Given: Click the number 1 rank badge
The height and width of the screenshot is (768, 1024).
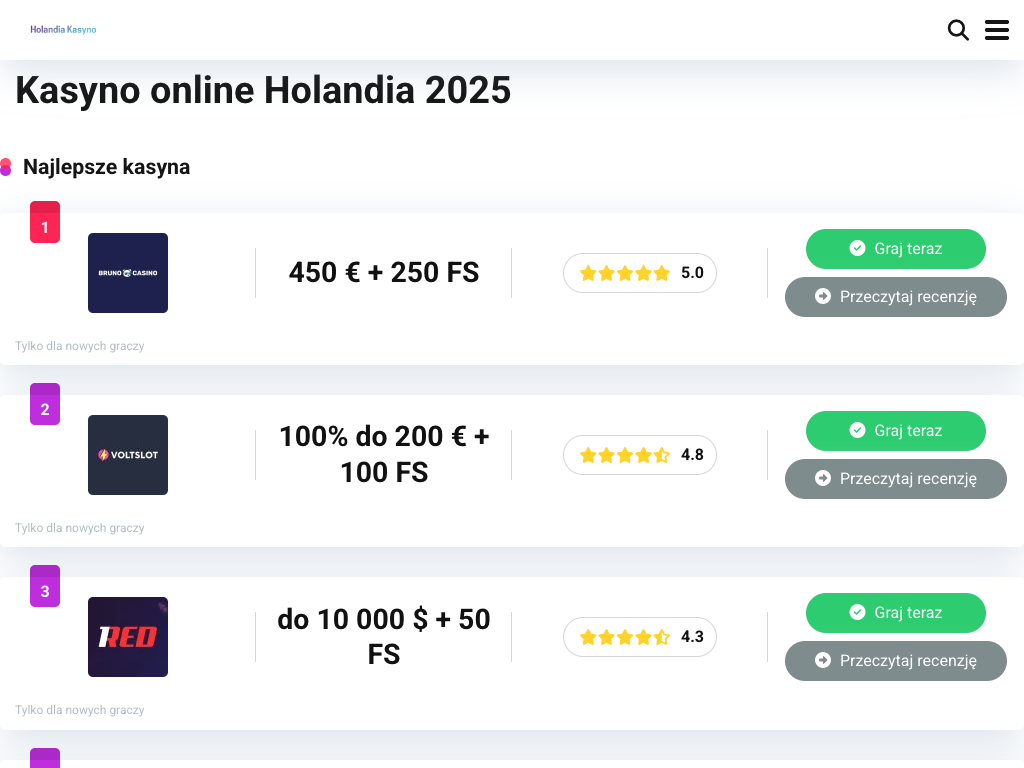Looking at the screenshot, I should pos(45,225).
